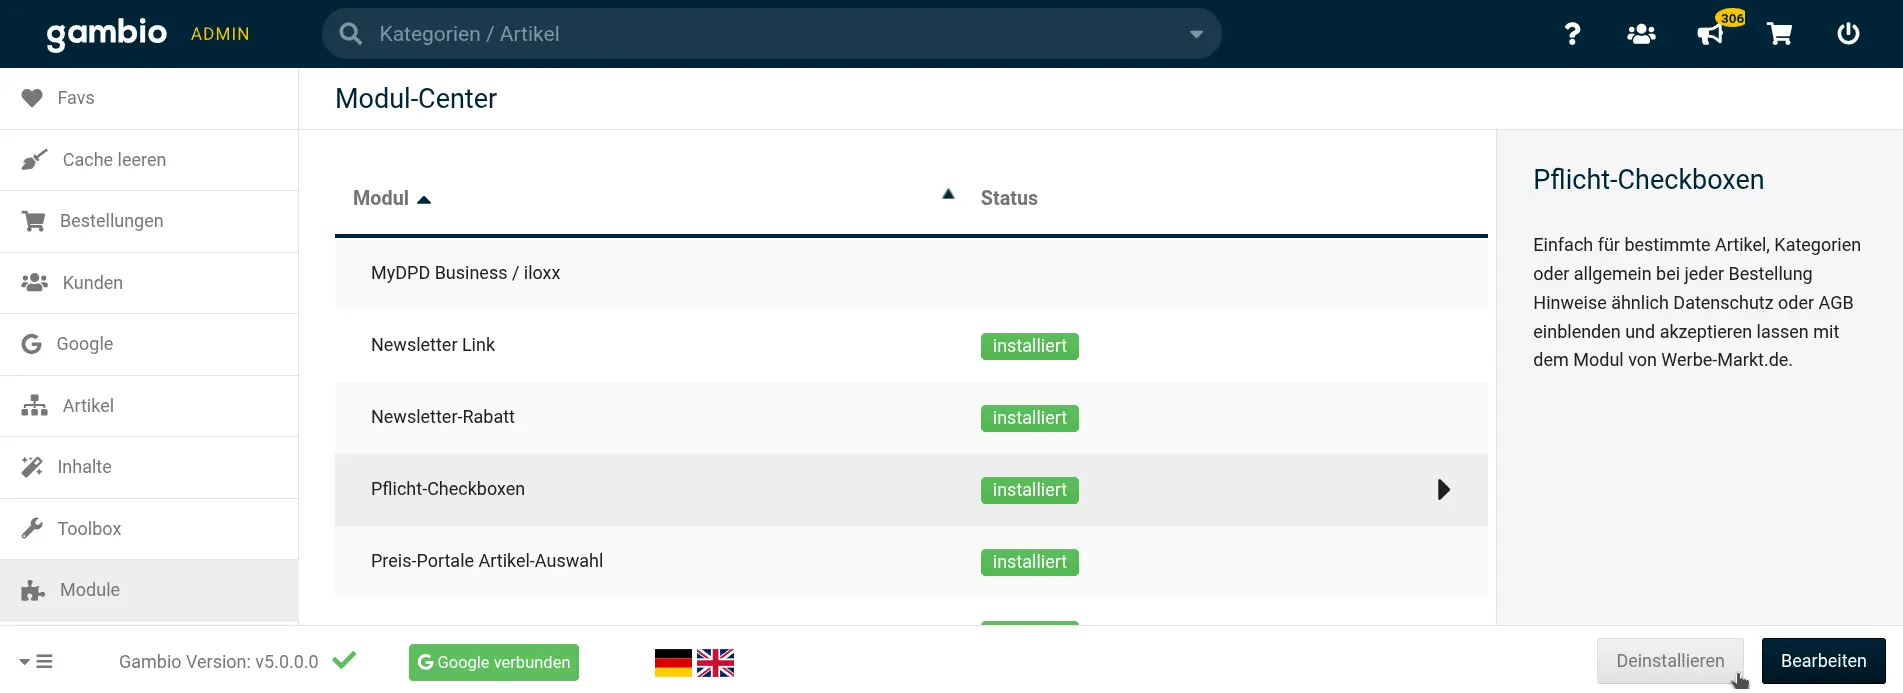The width and height of the screenshot is (1903, 693).
Task: Expand search category dropdown arrow
Action: point(1196,34)
